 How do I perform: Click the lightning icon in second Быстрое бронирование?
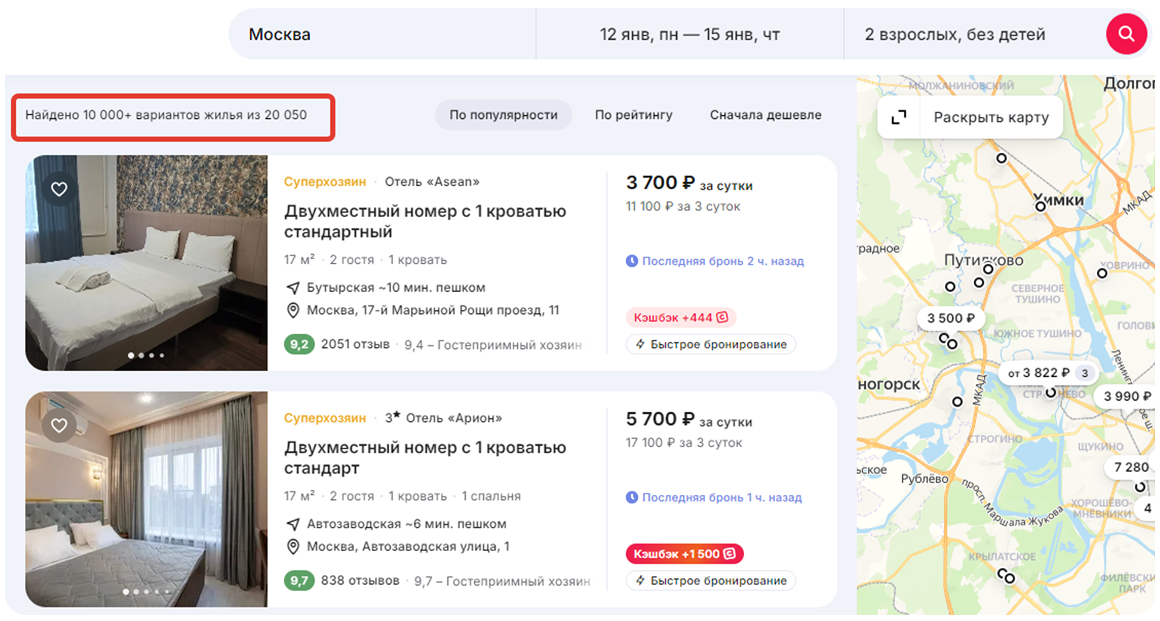639,581
